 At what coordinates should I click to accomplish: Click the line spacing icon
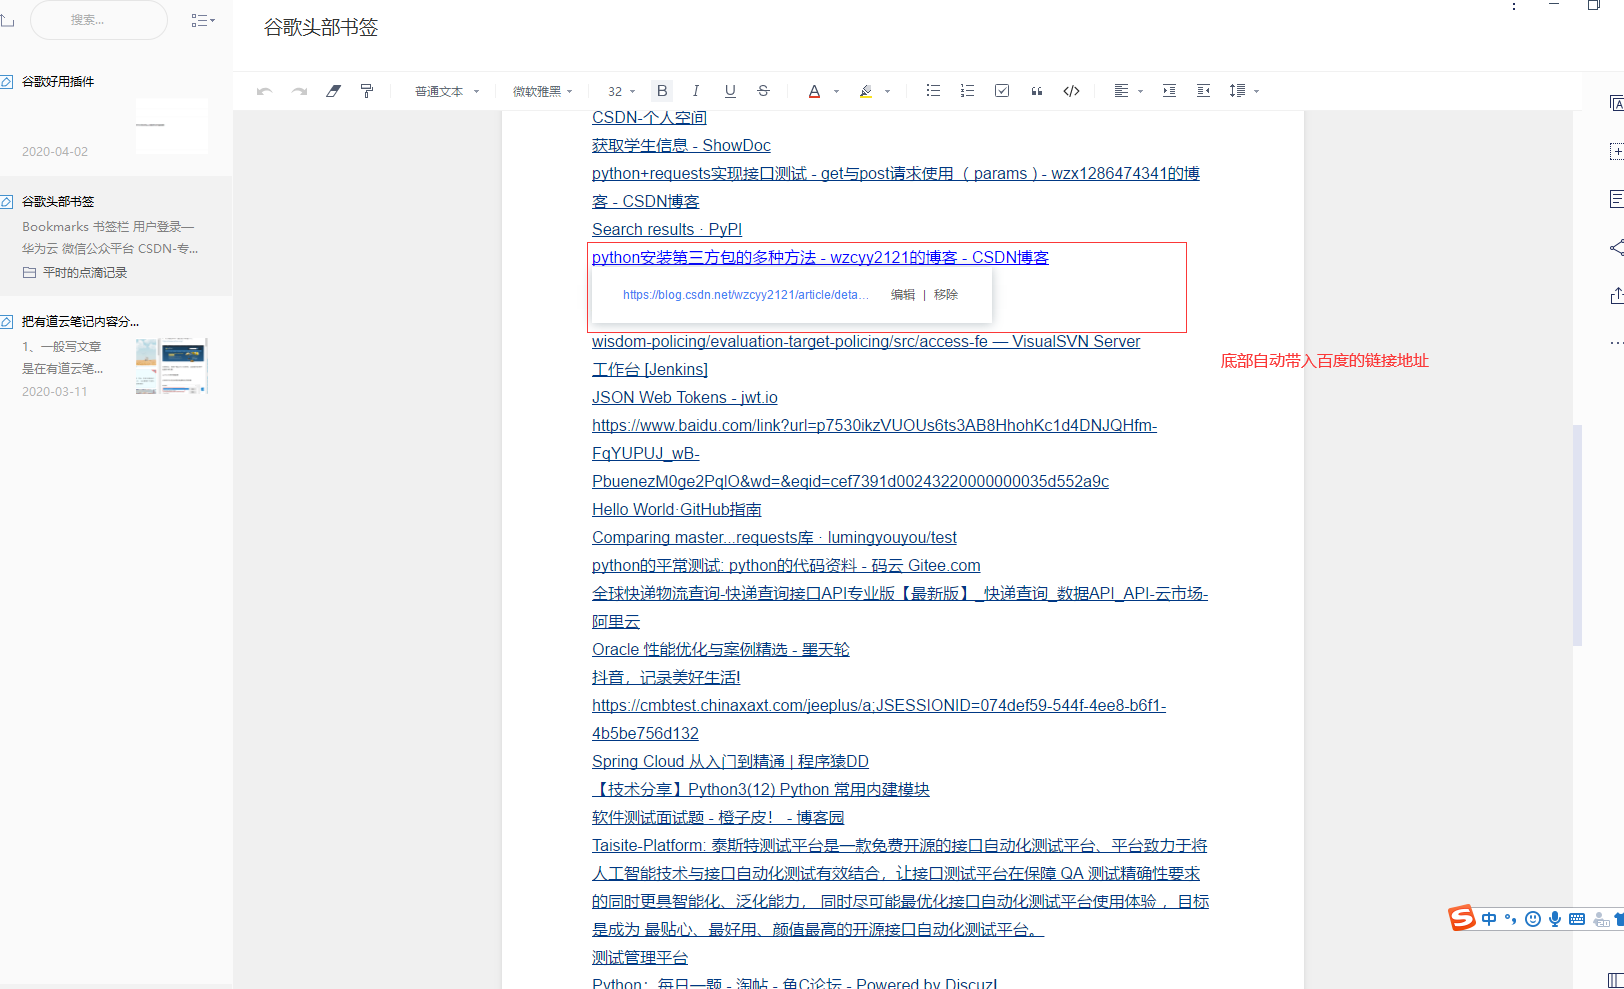[1237, 91]
